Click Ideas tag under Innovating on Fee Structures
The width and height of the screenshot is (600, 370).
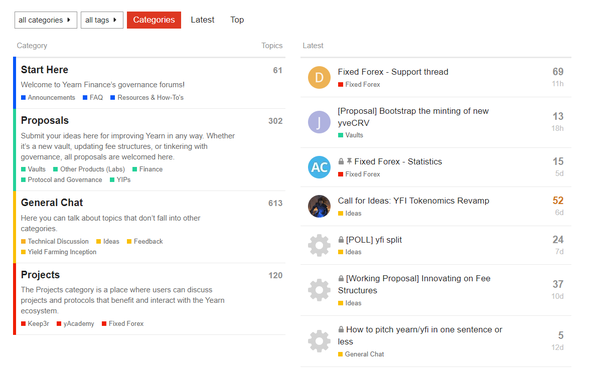tap(350, 303)
